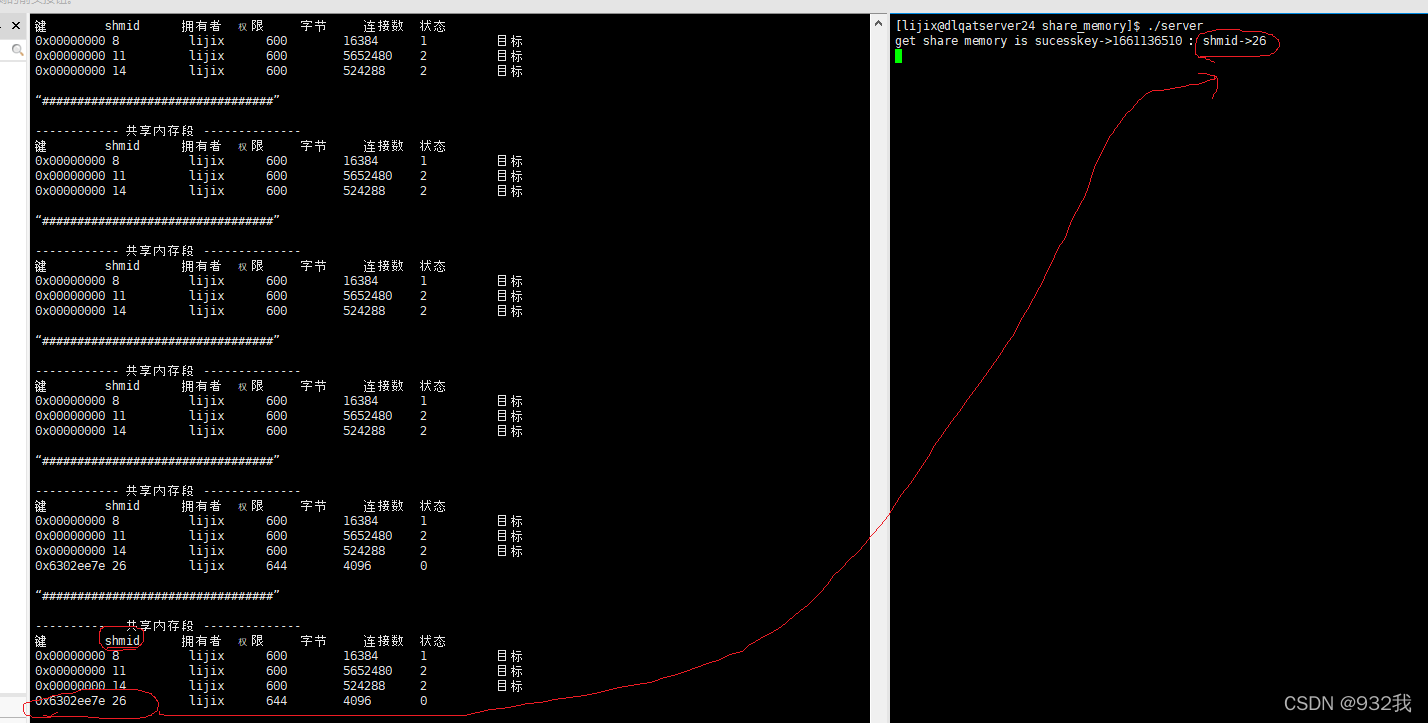Click '524288' in the topmost table

point(364,71)
